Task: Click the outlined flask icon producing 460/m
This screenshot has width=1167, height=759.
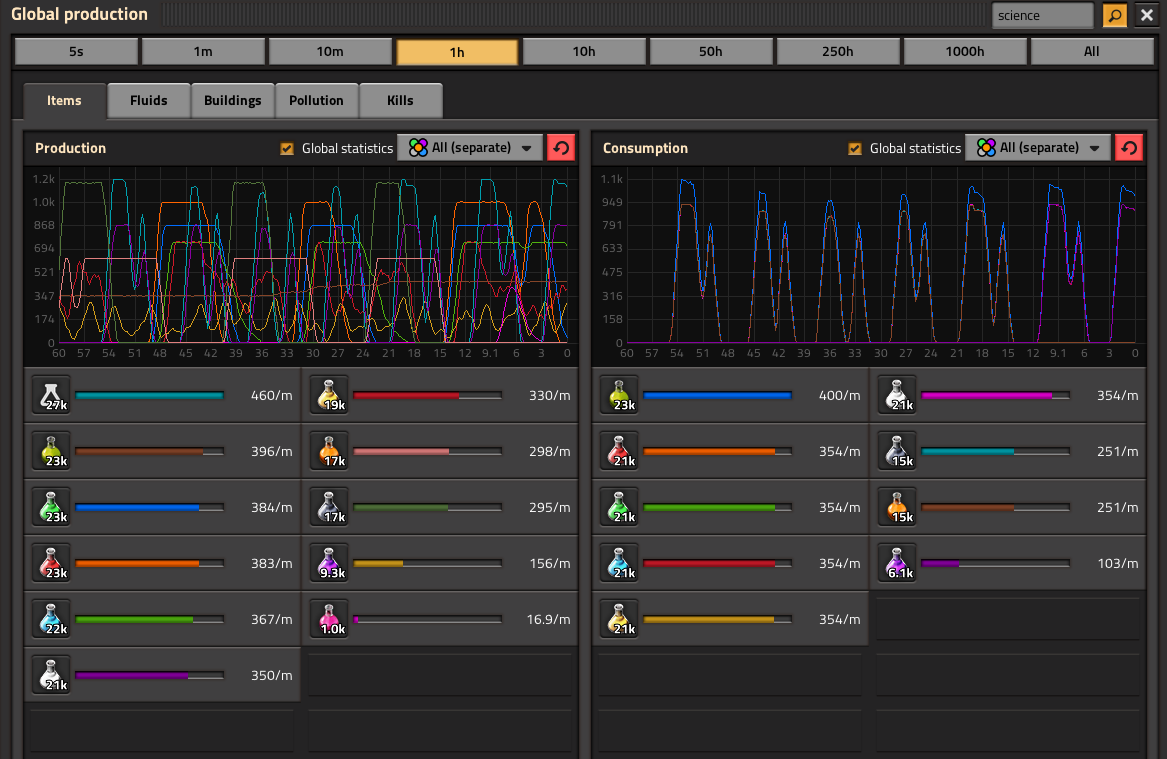Action: coord(51,395)
